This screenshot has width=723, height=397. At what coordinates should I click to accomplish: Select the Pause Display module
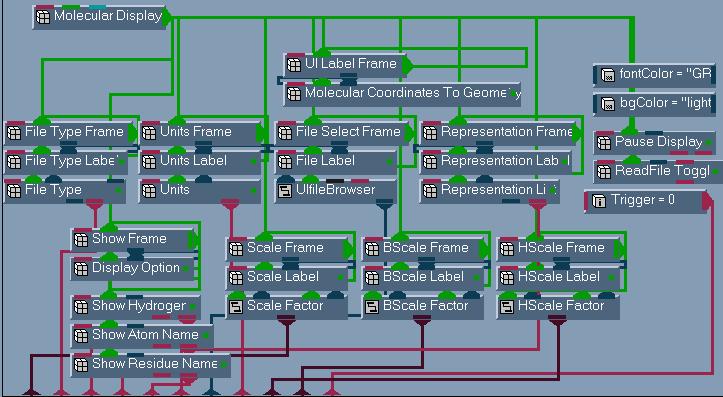(654, 142)
